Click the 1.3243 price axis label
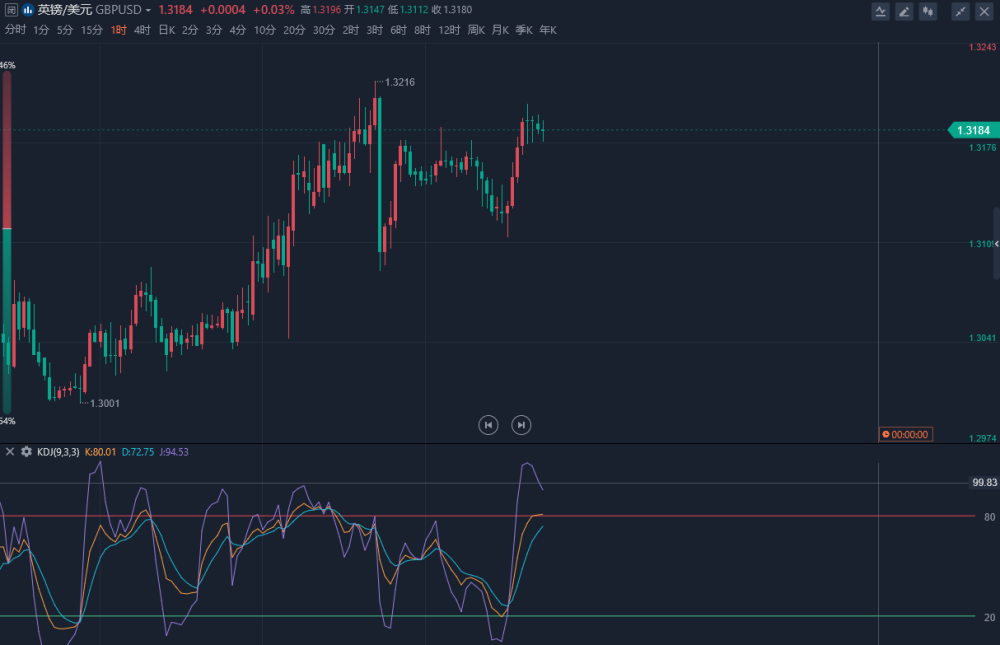1000x645 pixels. tap(982, 47)
